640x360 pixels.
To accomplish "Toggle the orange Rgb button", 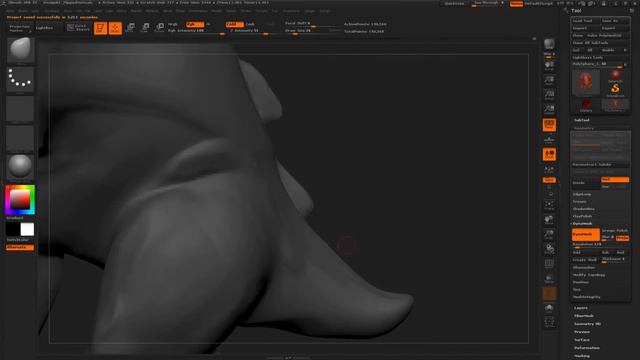I will pos(194,24).
